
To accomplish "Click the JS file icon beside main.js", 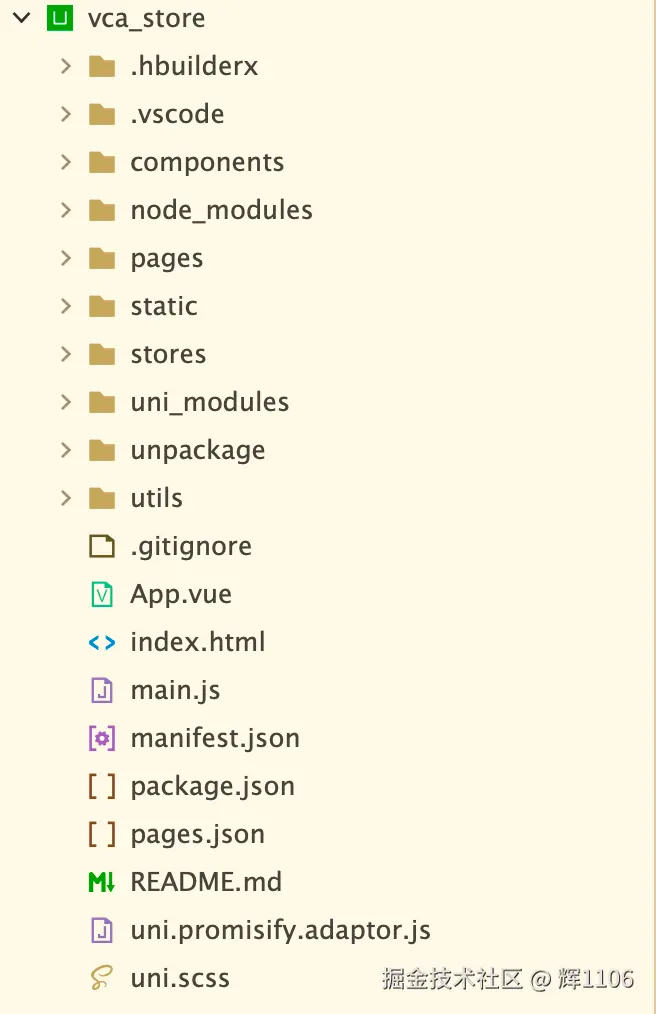I will (x=102, y=690).
